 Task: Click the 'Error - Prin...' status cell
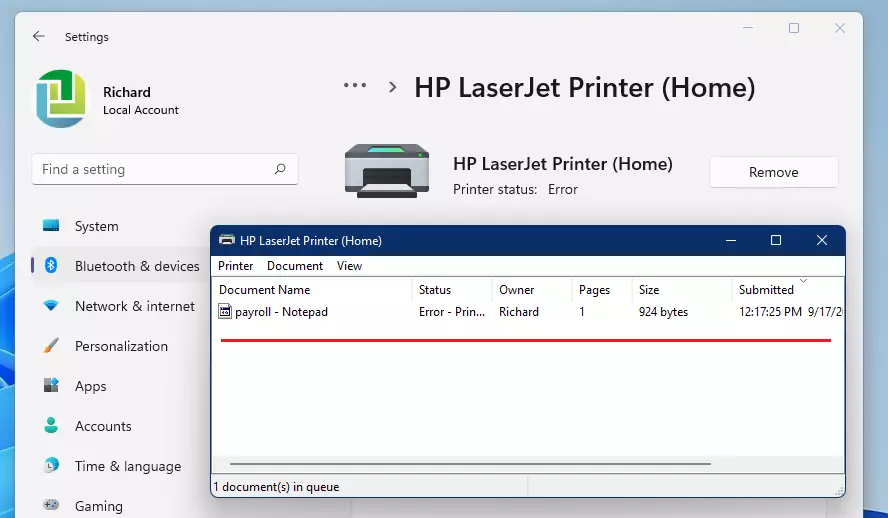point(452,312)
